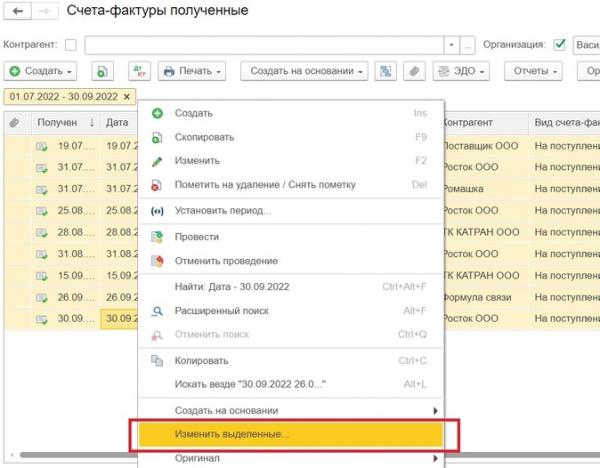Click into the Контрагент input field
Screen dimensions: 600x468
[x=264, y=45]
